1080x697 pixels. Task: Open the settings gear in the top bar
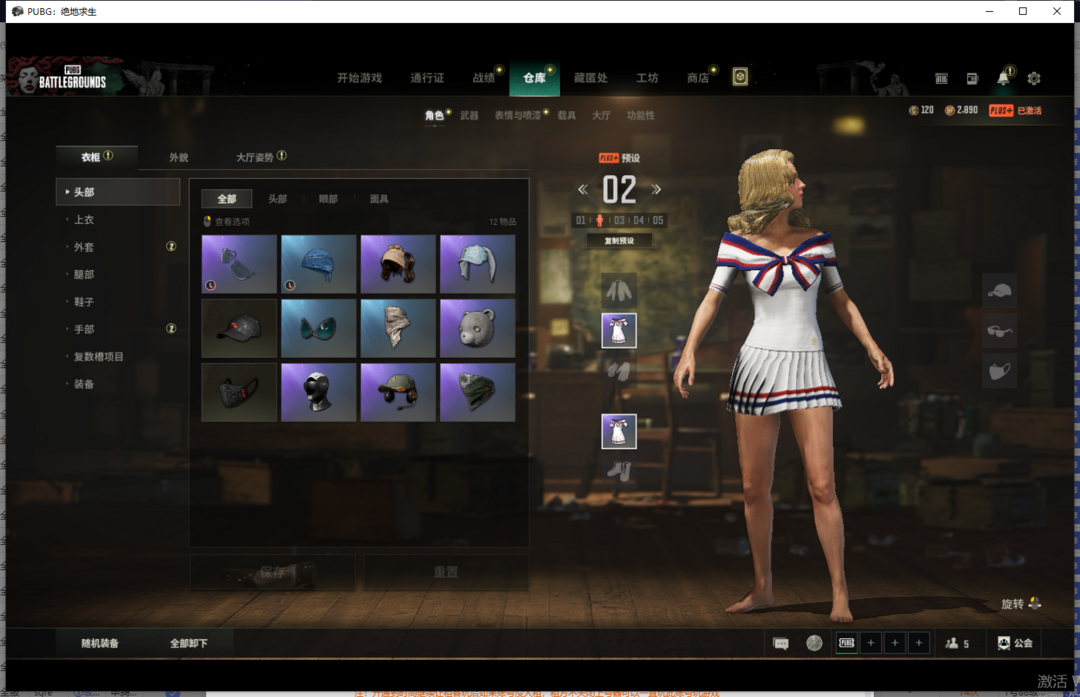coord(1034,79)
